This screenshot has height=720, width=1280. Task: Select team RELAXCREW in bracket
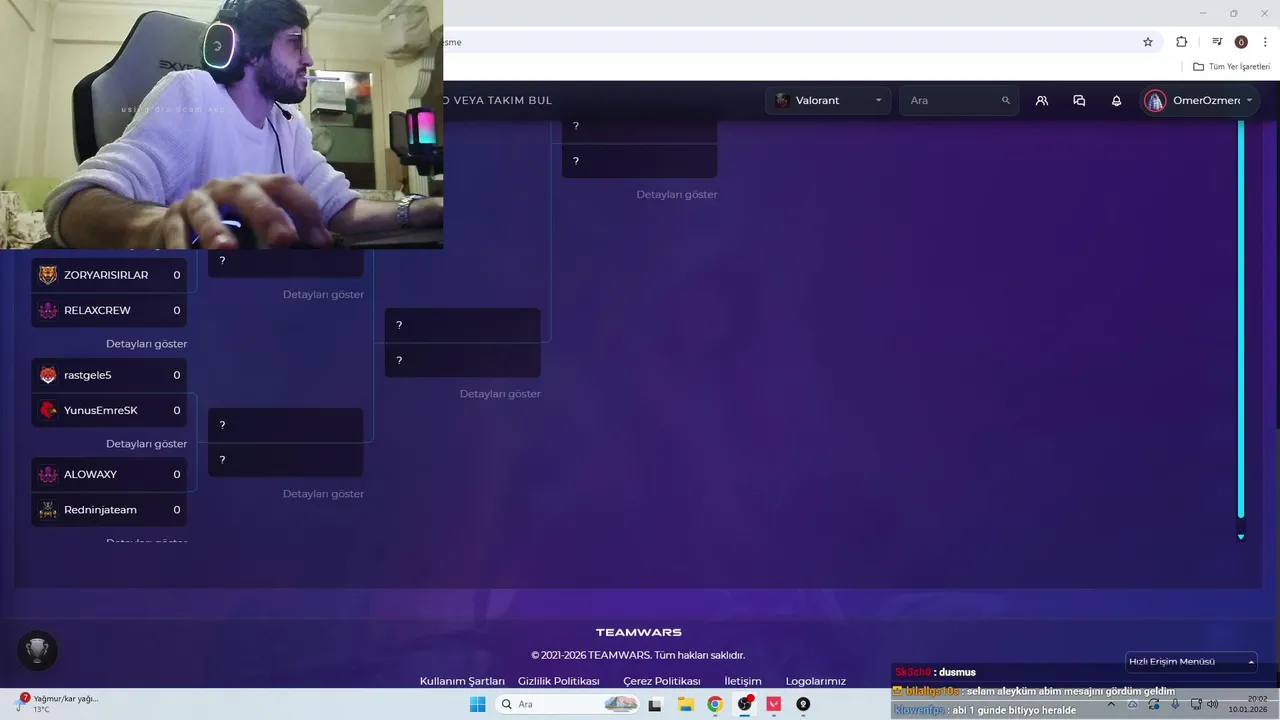[x=109, y=310]
